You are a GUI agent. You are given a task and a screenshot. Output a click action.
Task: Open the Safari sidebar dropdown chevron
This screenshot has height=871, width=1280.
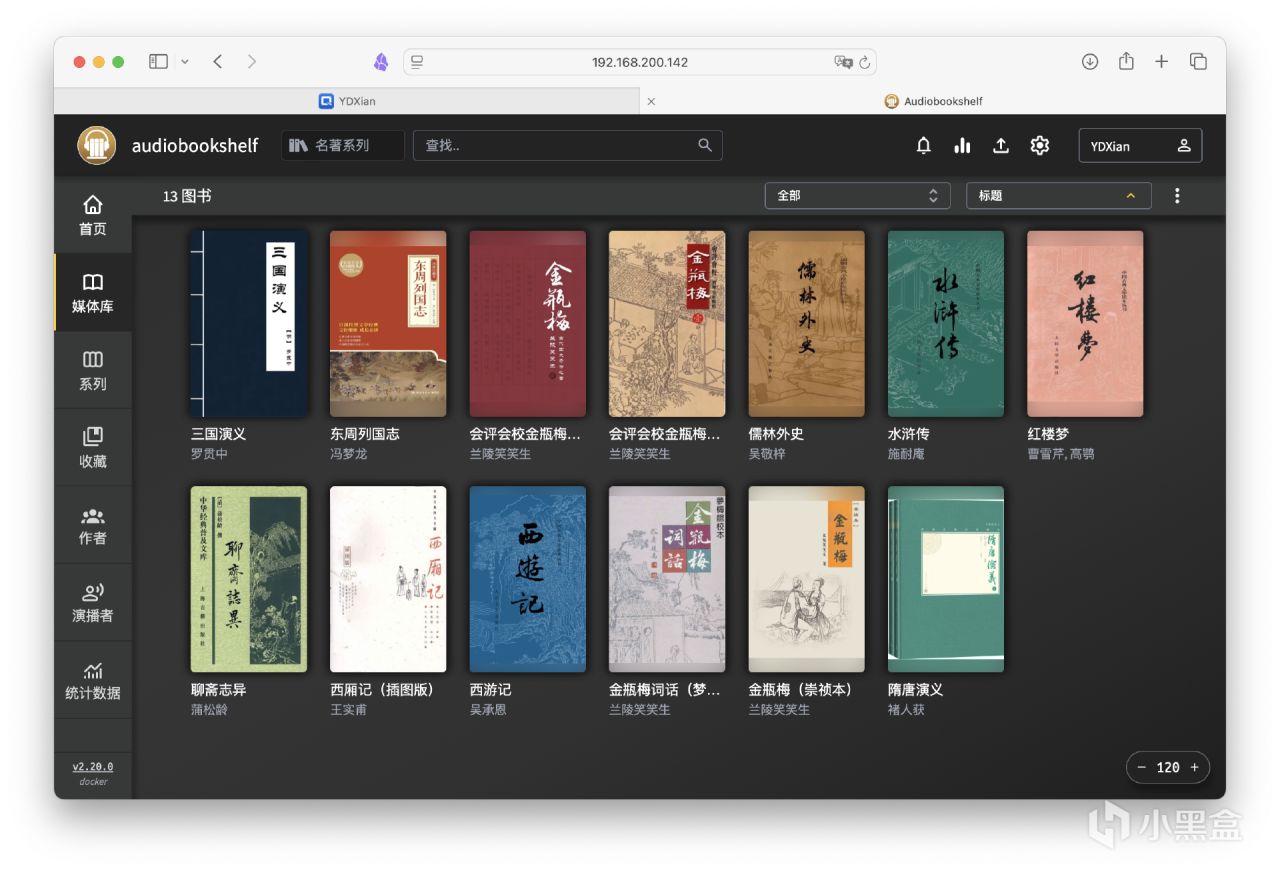pos(185,62)
